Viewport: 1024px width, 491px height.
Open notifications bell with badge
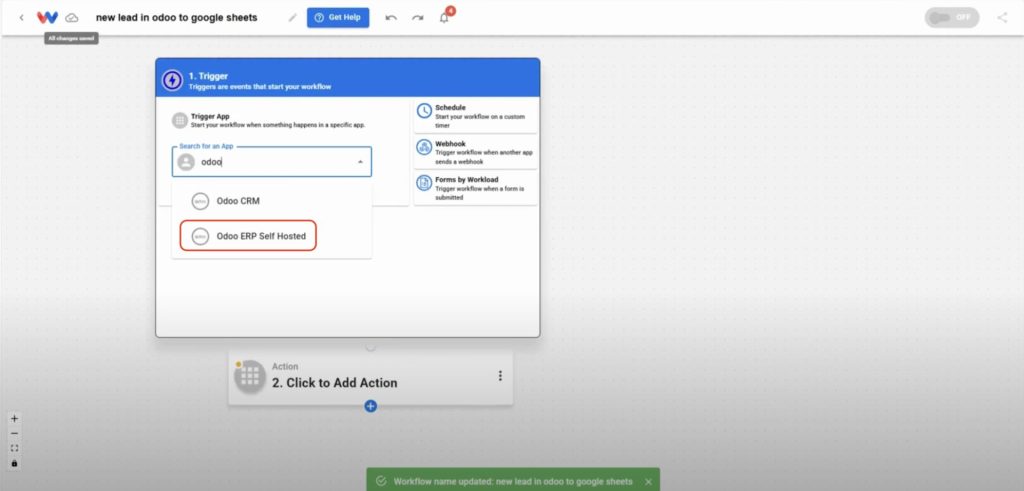(445, 17)
